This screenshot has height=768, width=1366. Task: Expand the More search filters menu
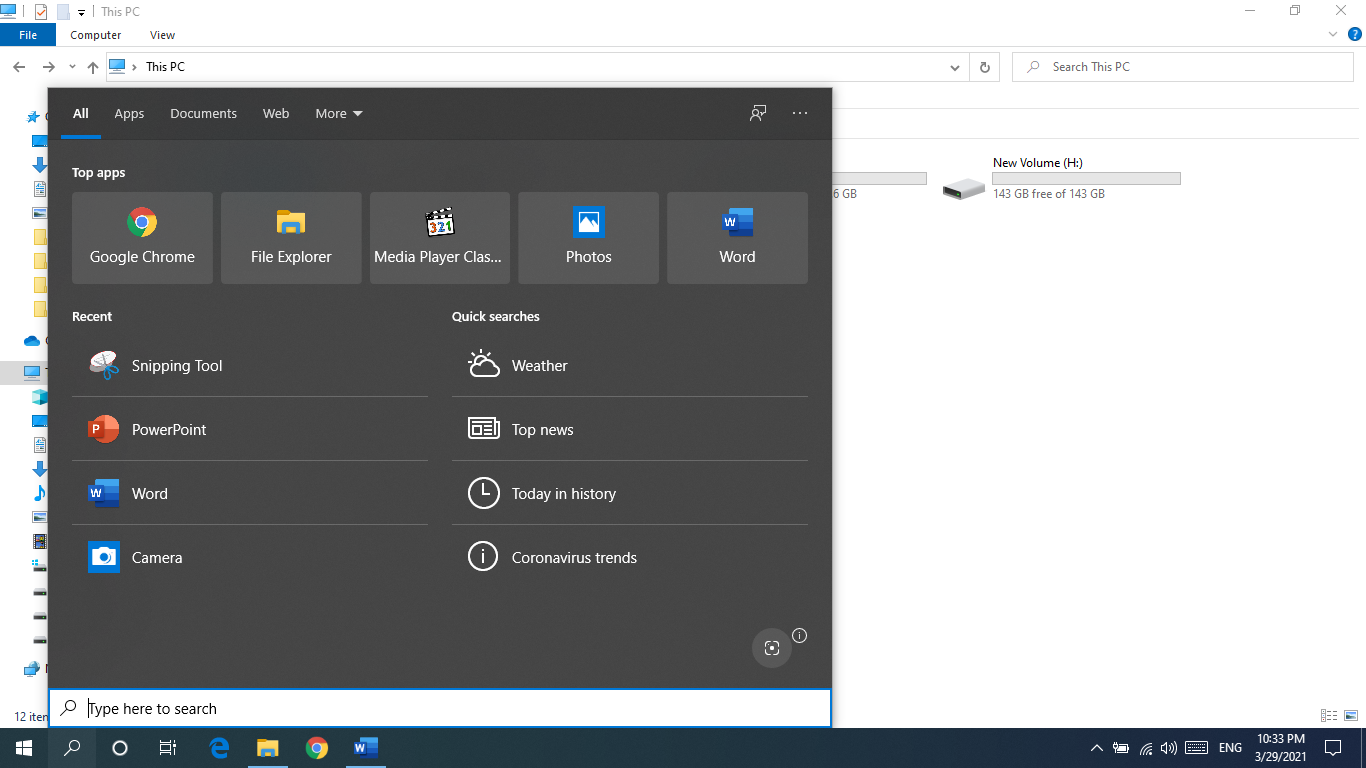click(338, 113)
